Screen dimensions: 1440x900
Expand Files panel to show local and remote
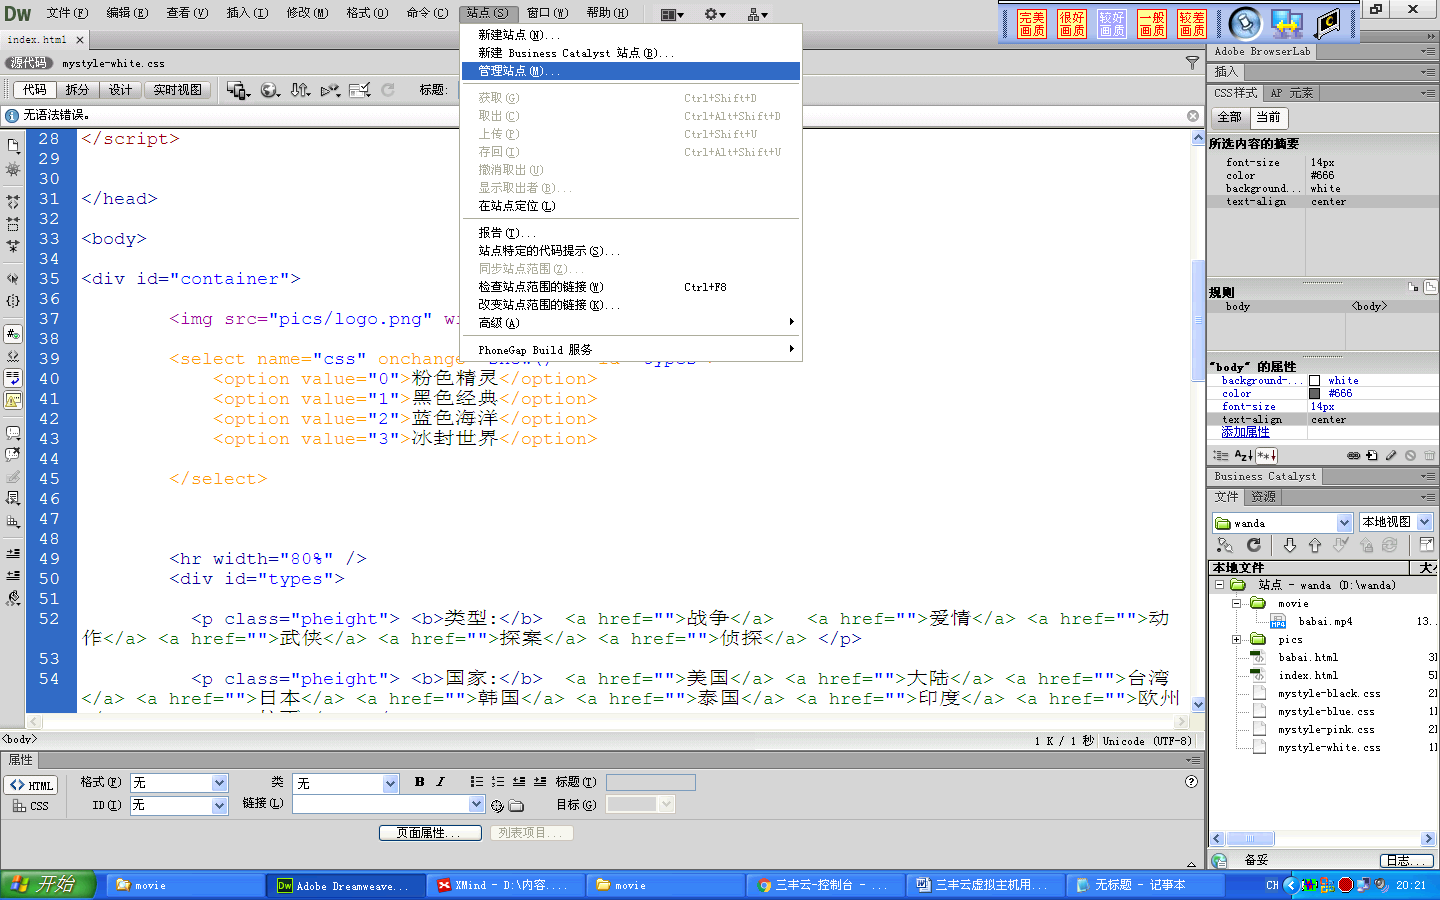tap(1427, 545)
